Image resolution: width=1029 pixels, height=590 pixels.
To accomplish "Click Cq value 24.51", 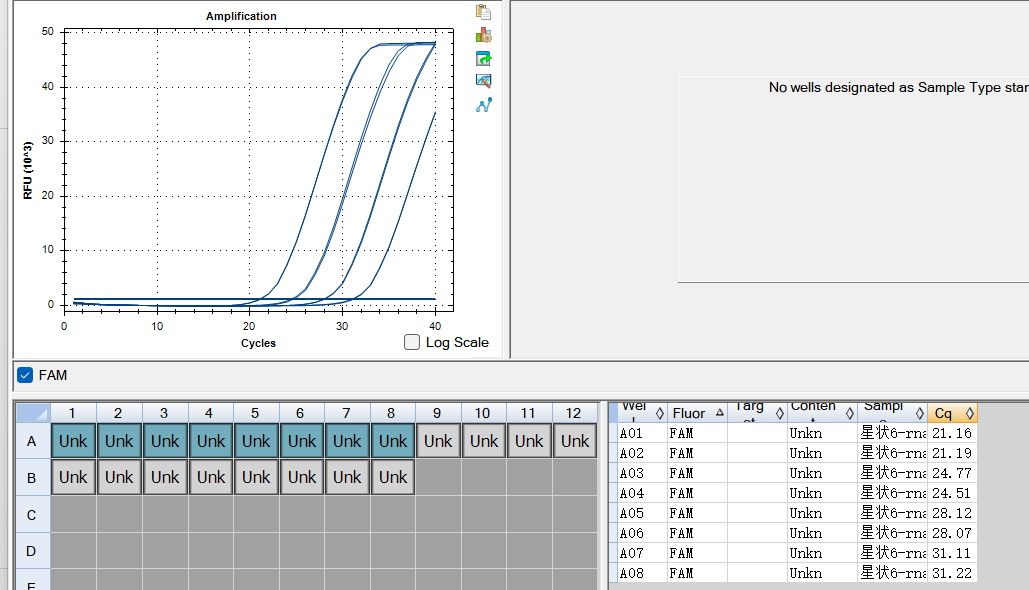I will [952, 493].
